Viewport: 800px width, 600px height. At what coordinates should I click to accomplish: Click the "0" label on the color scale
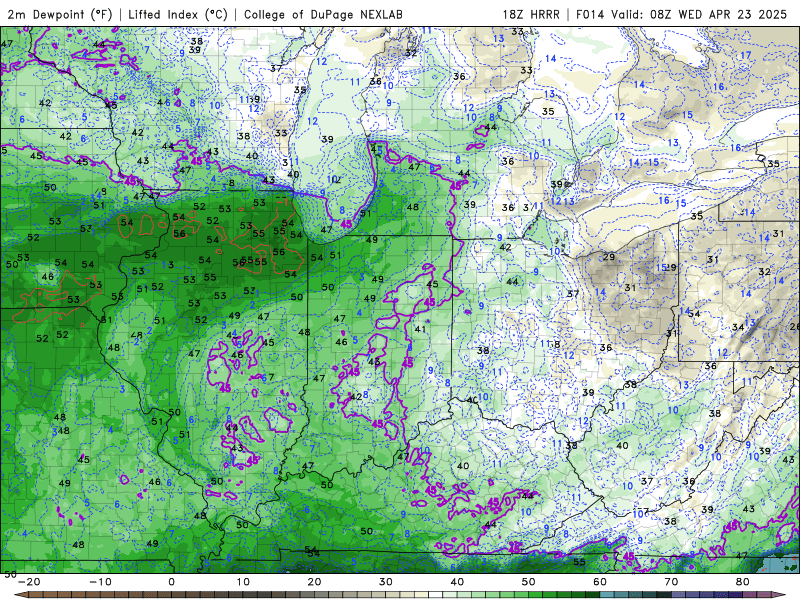click(171, 582)
